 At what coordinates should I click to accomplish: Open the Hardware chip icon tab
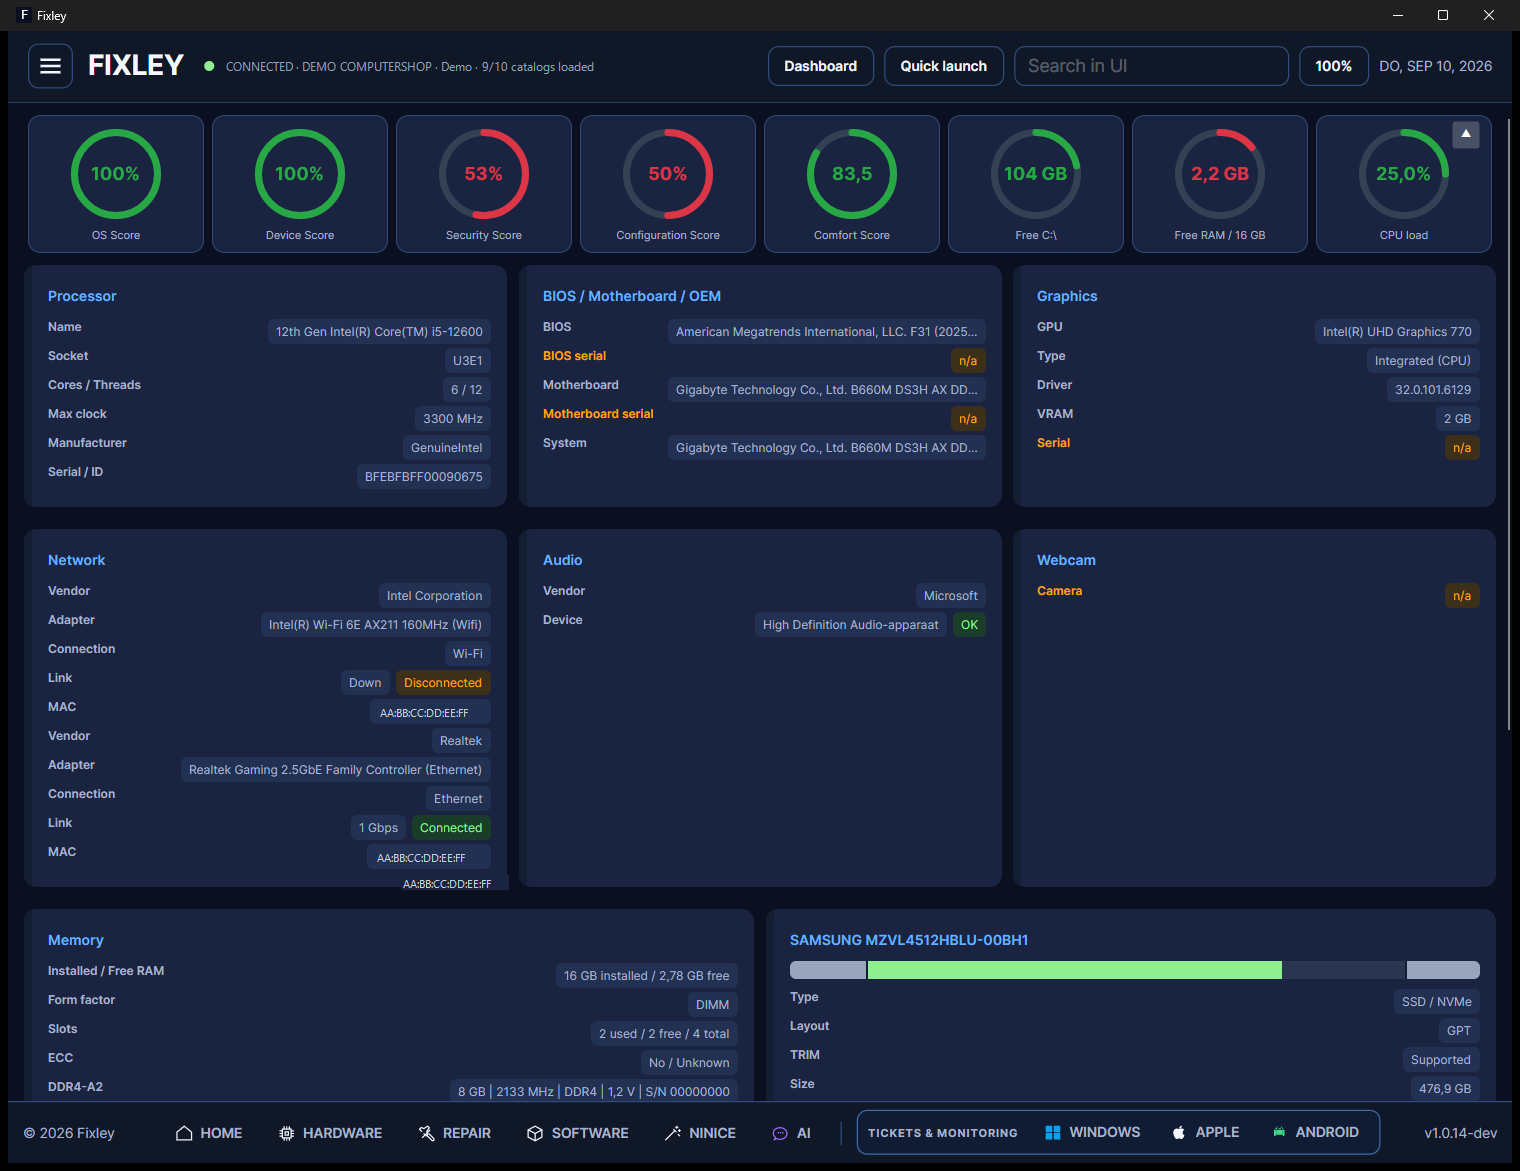point(287,1133)
